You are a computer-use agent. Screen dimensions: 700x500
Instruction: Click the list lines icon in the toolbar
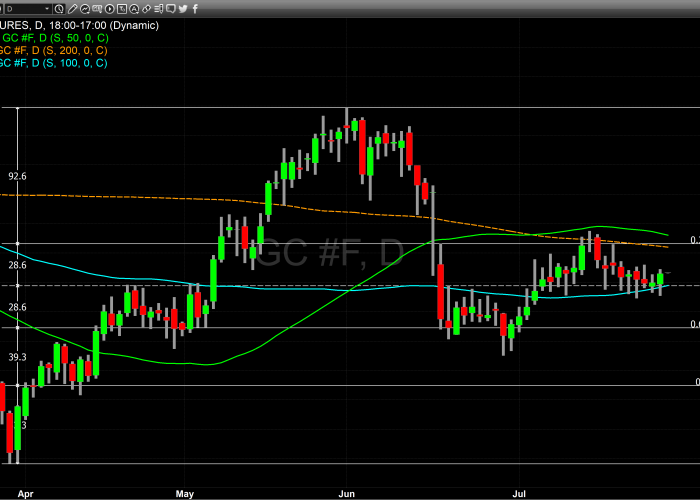pos(158,9)
